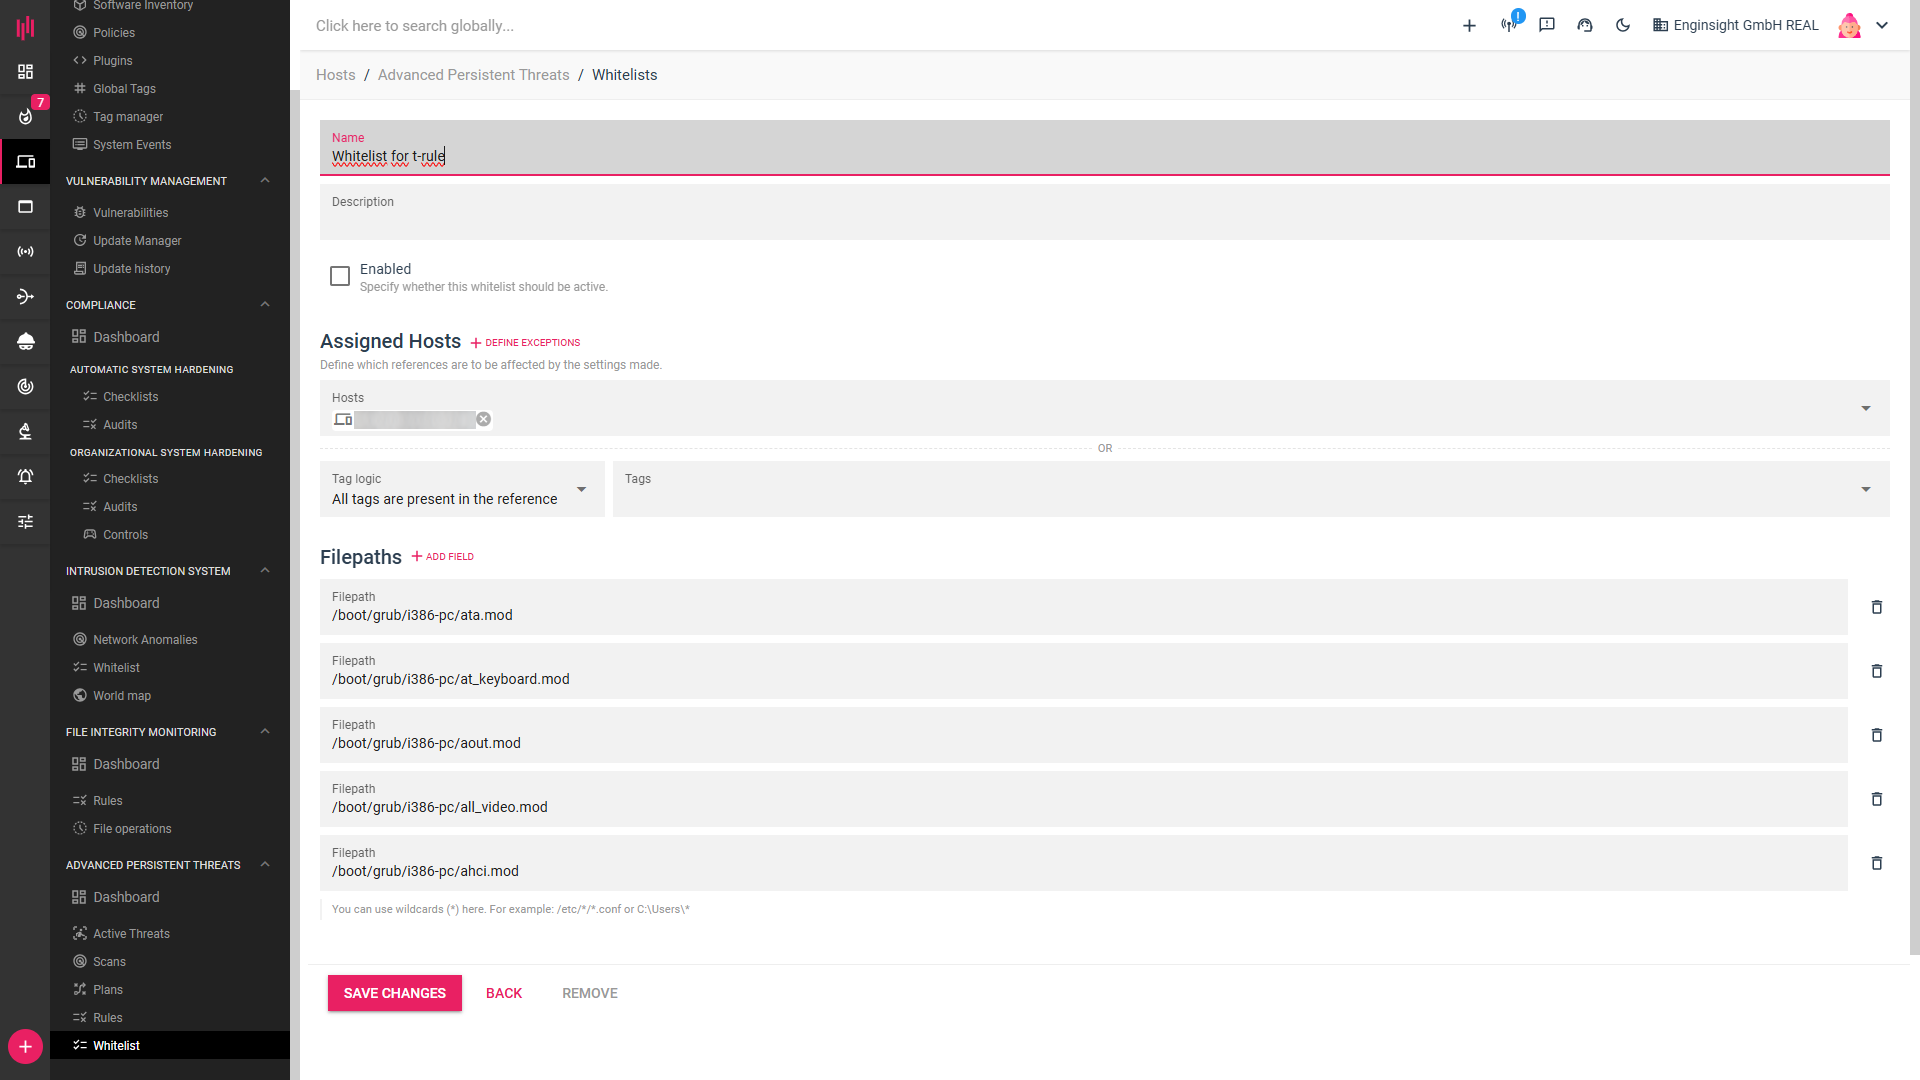Open the support headset icon
Image resolution: width=1920 pixels, height=1080 pixels.
point(1584,25)
